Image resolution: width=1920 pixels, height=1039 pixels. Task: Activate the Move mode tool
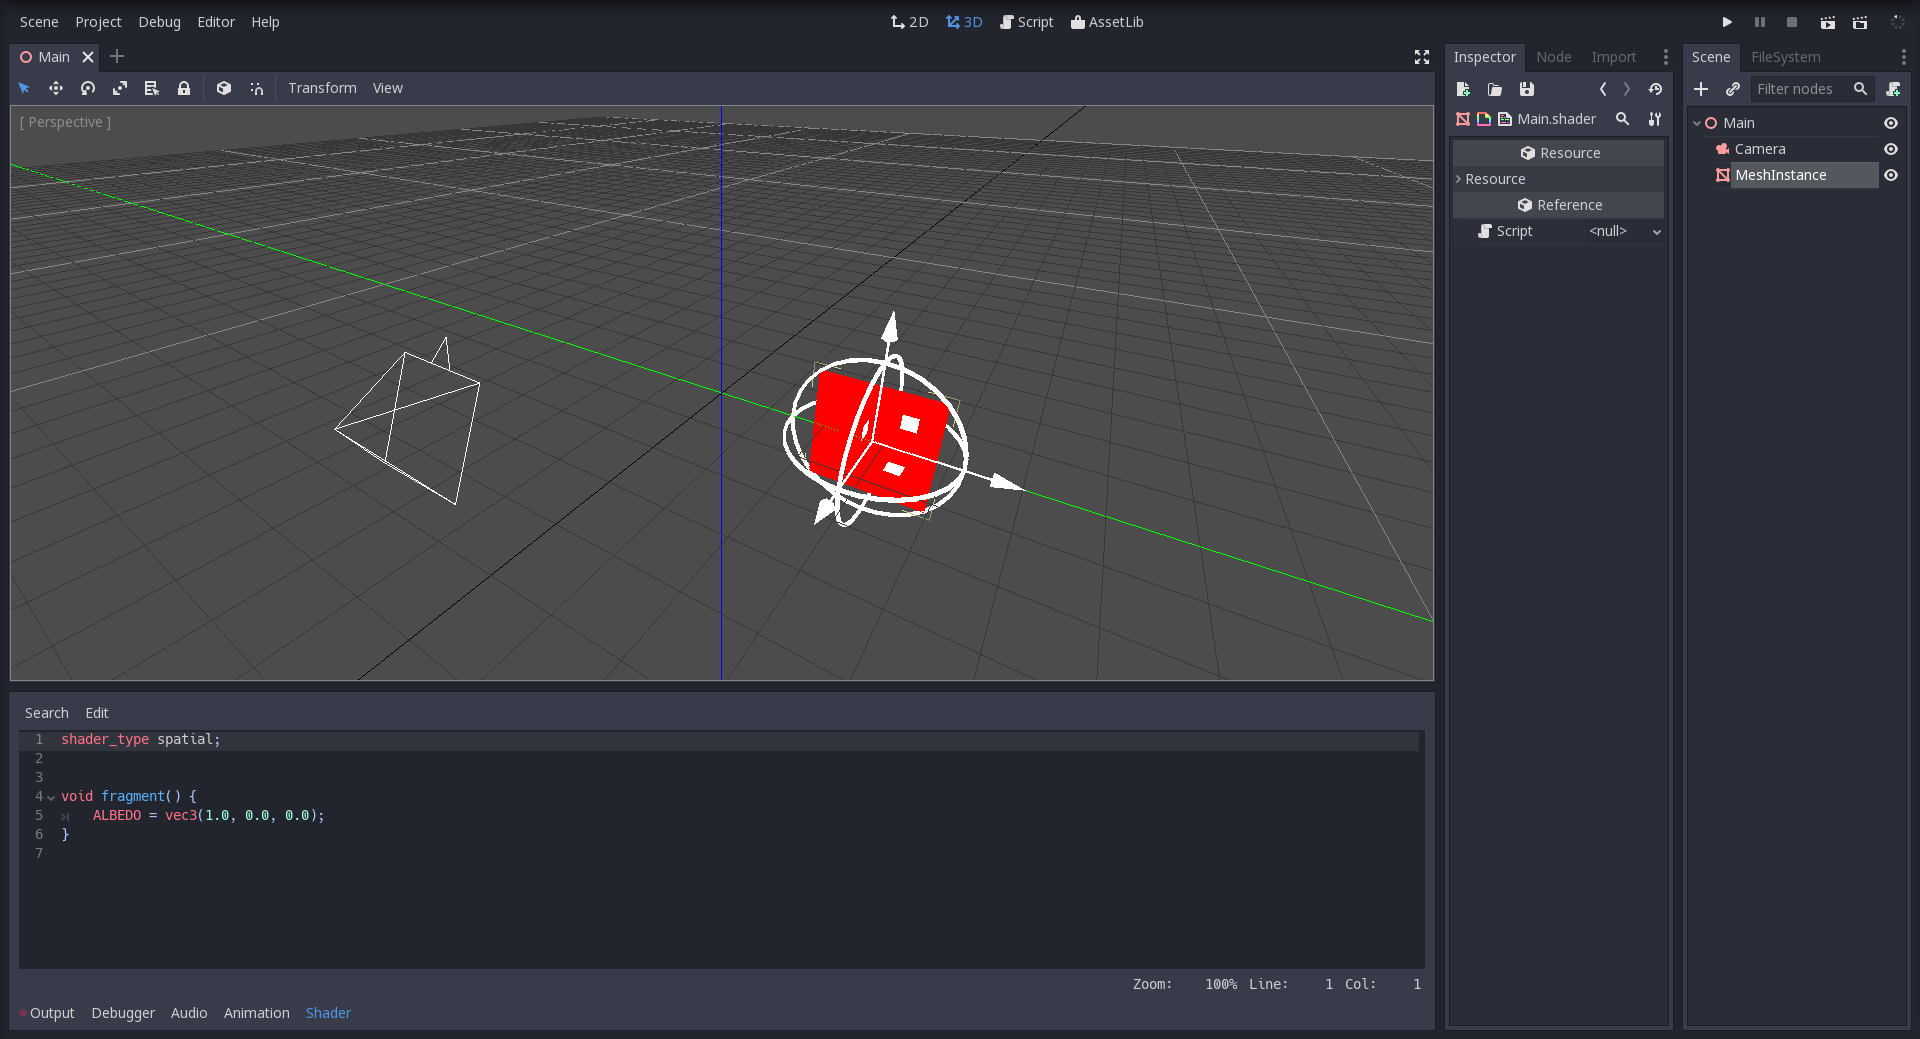56,88
